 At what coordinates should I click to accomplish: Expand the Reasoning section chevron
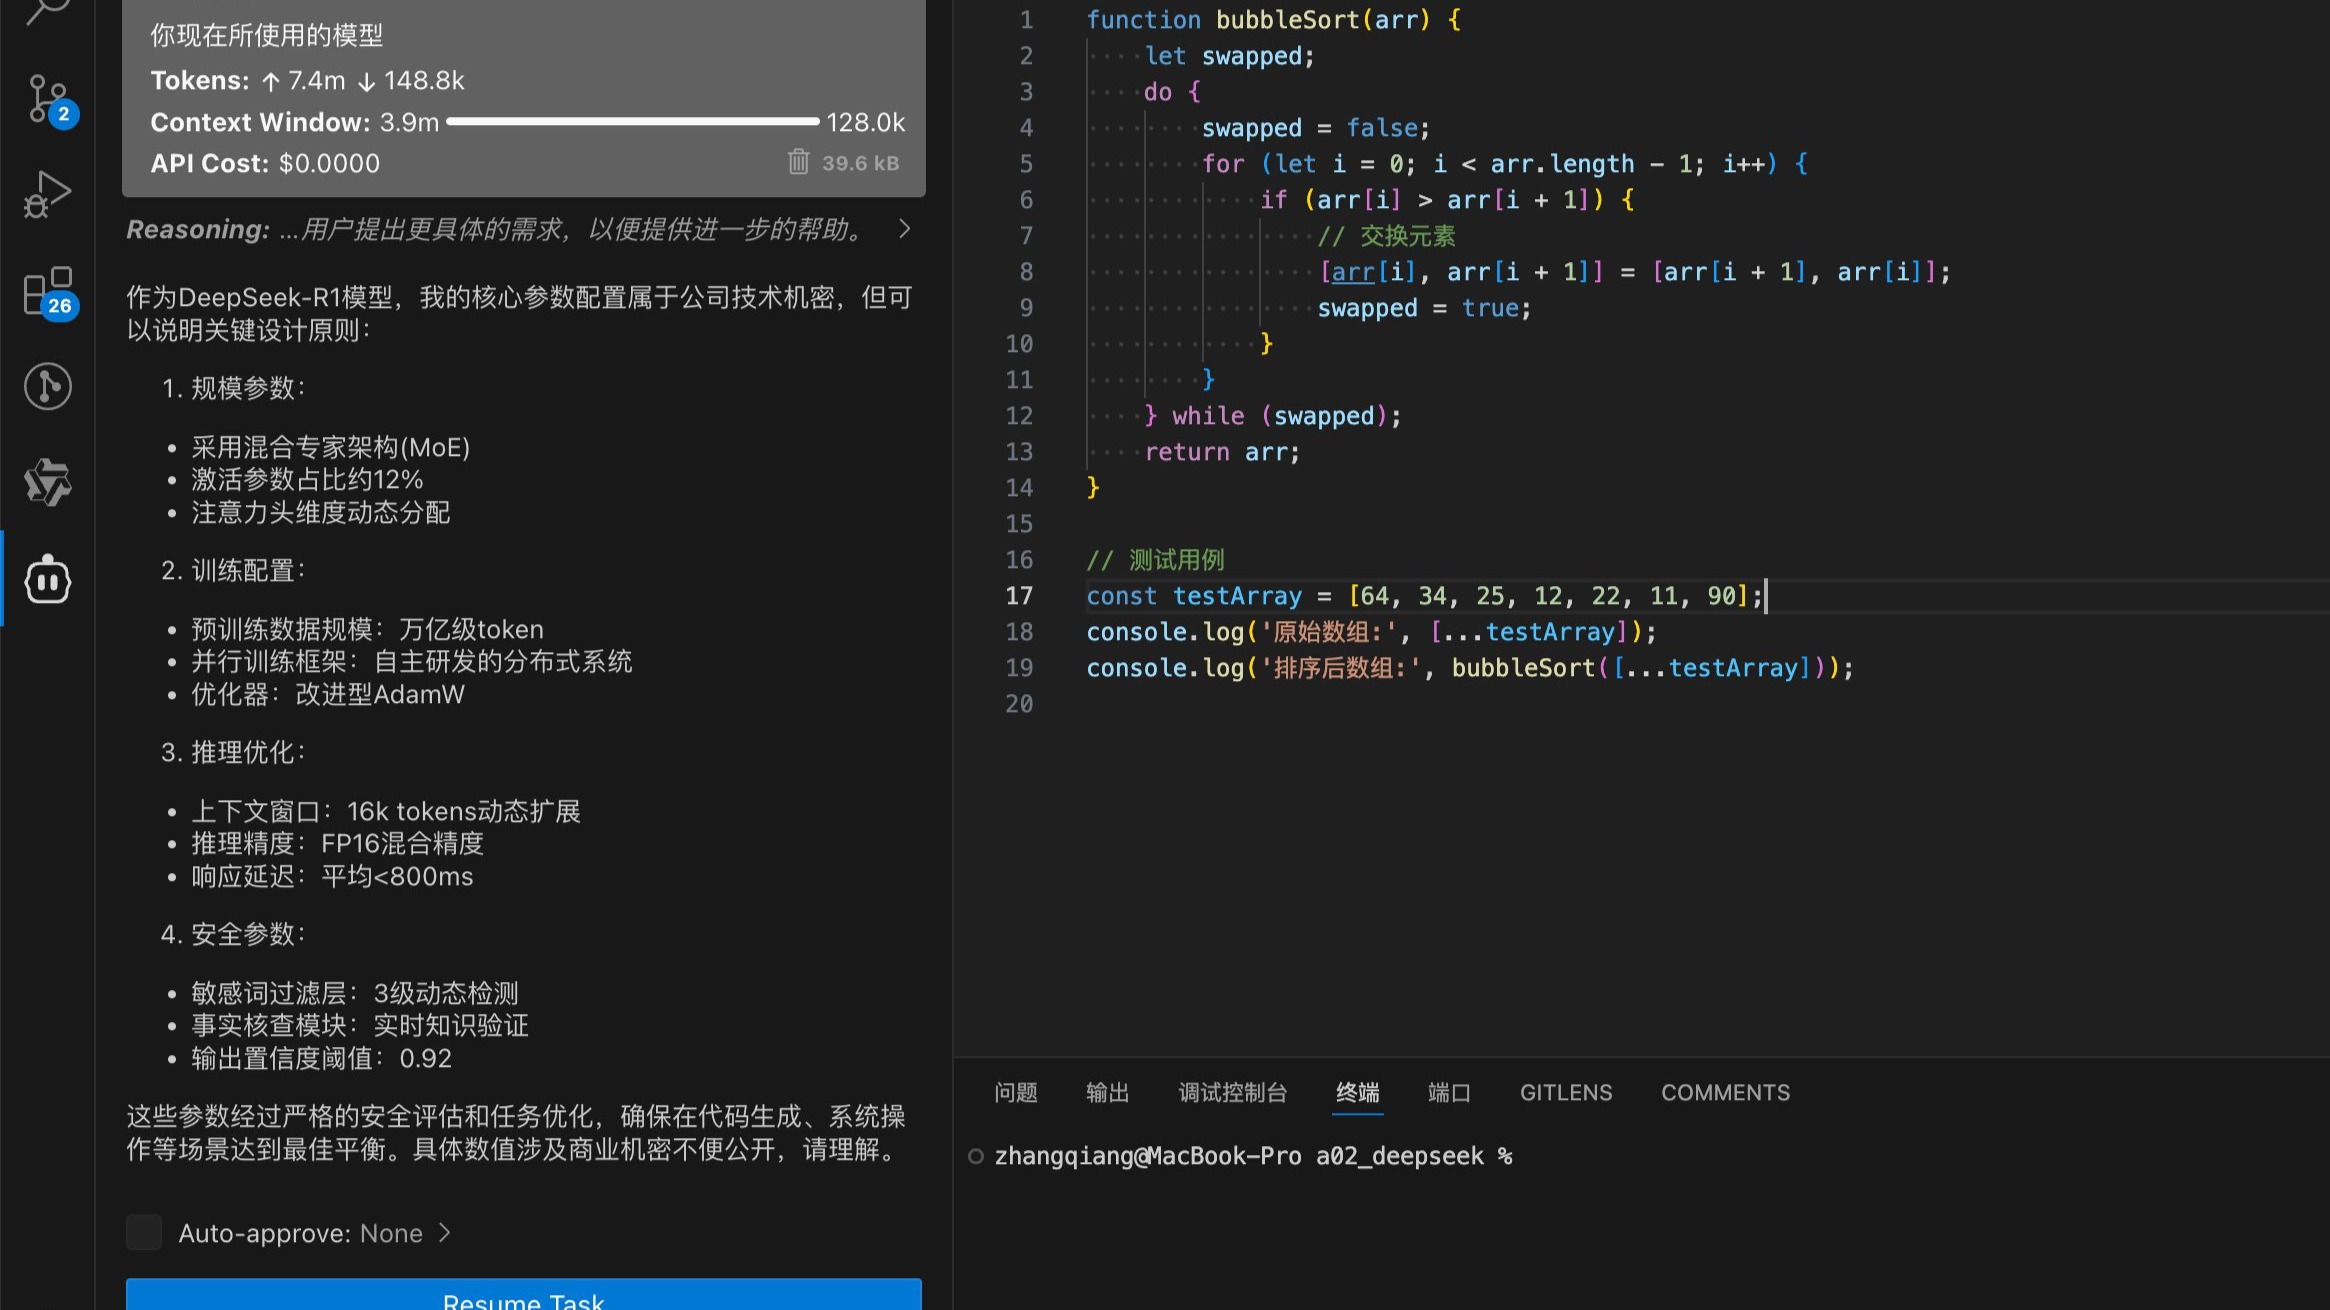coord(904,229)
